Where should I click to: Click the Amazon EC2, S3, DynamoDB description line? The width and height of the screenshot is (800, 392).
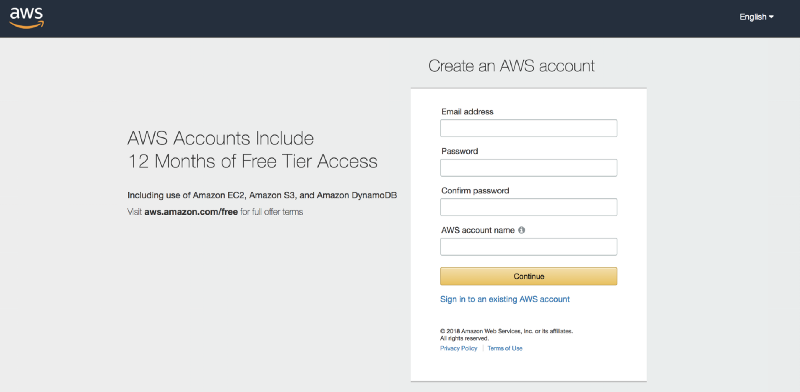[x=262, y=195]
